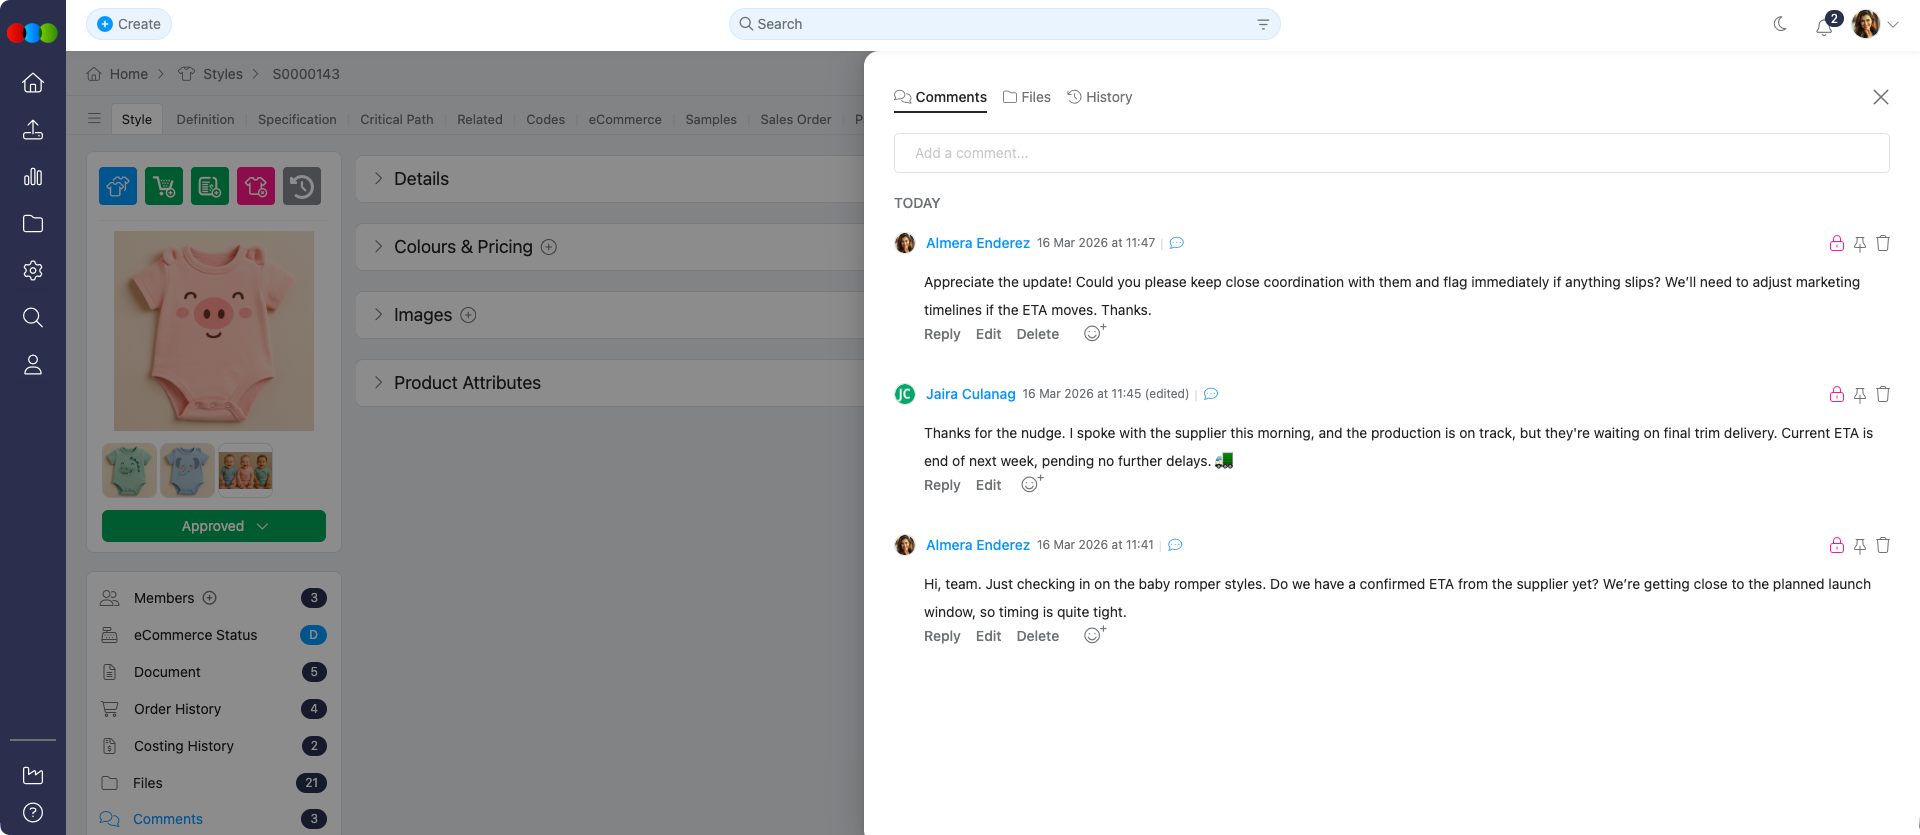Open Jaira Culanag profile link
Viewport: 1920px width, 835px height.
pos(970,394)
